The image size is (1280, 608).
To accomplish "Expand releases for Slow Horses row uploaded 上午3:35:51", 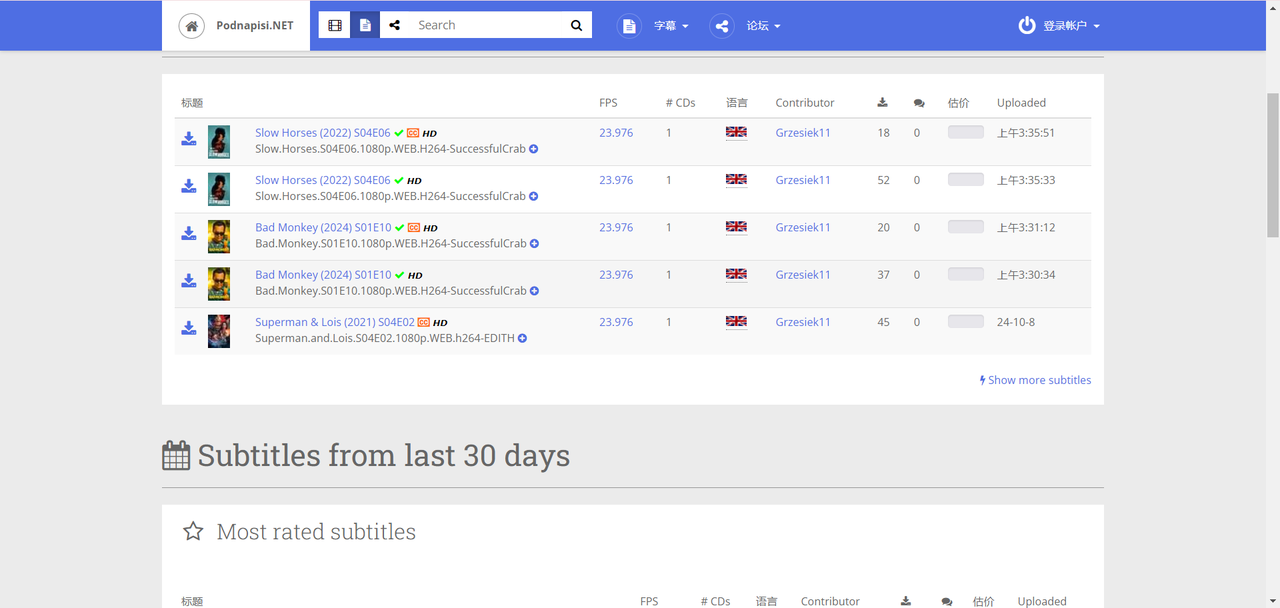I will 534,149.
